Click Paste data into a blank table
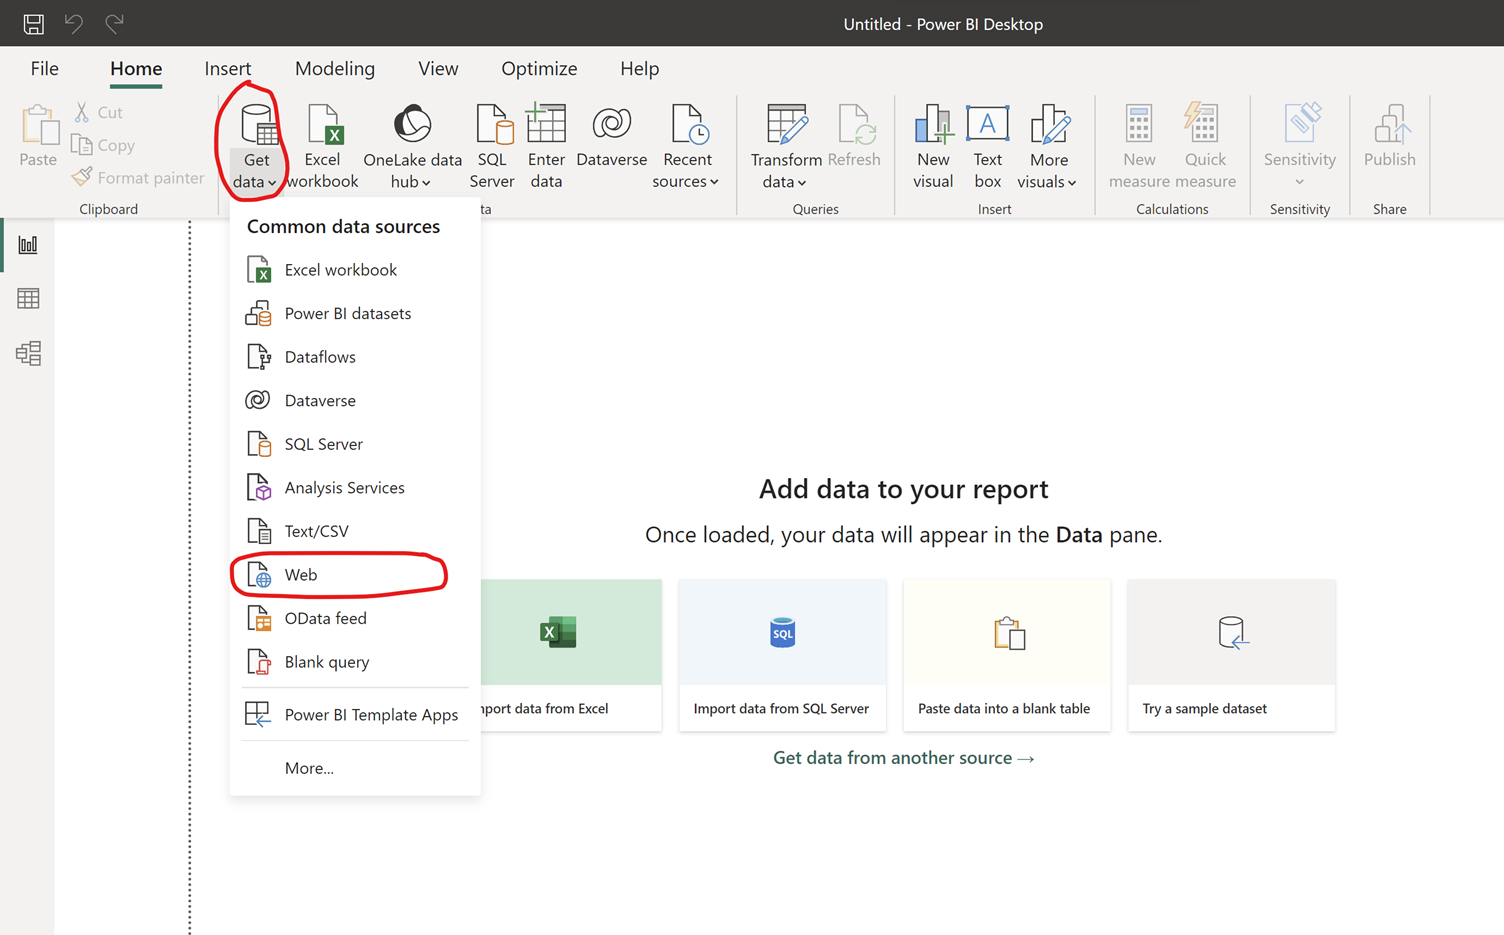 click(1006, 655)
